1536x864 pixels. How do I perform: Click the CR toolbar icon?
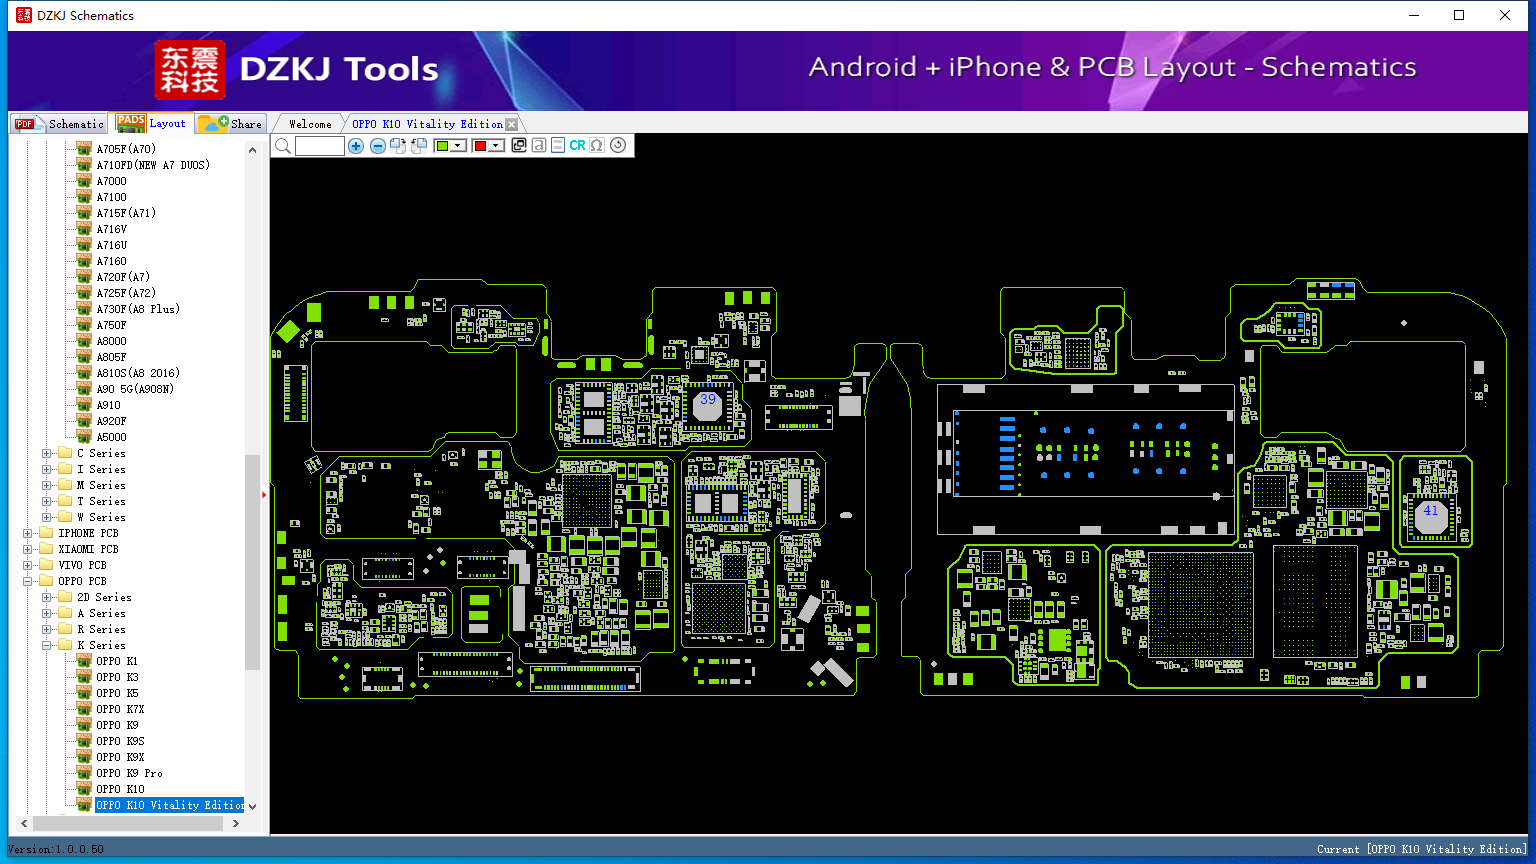pos(577,146)
